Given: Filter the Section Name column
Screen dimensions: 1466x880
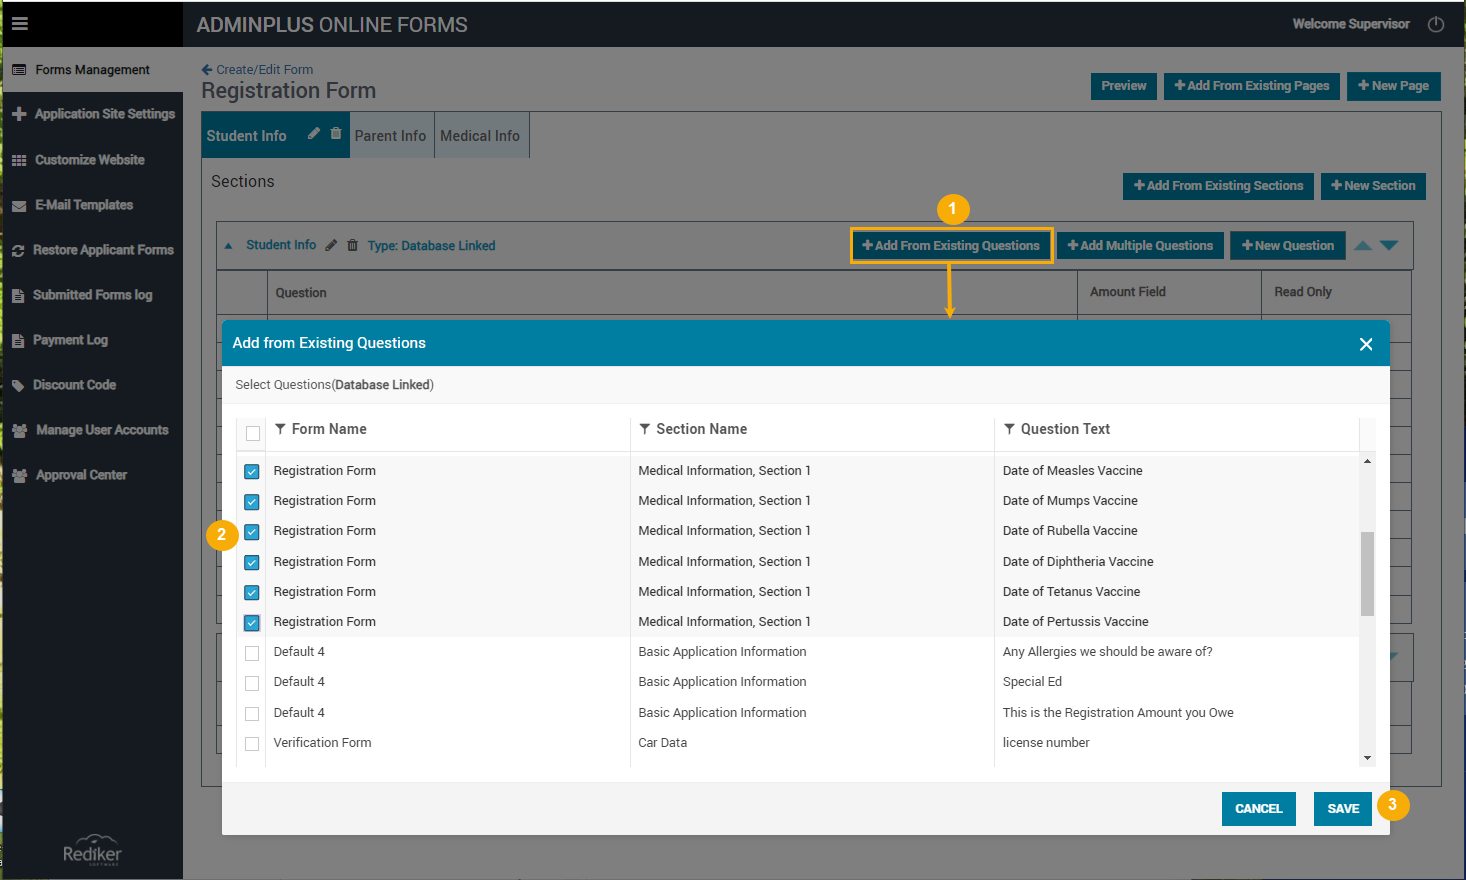Looking at the screenshot, I should [645, 429].
